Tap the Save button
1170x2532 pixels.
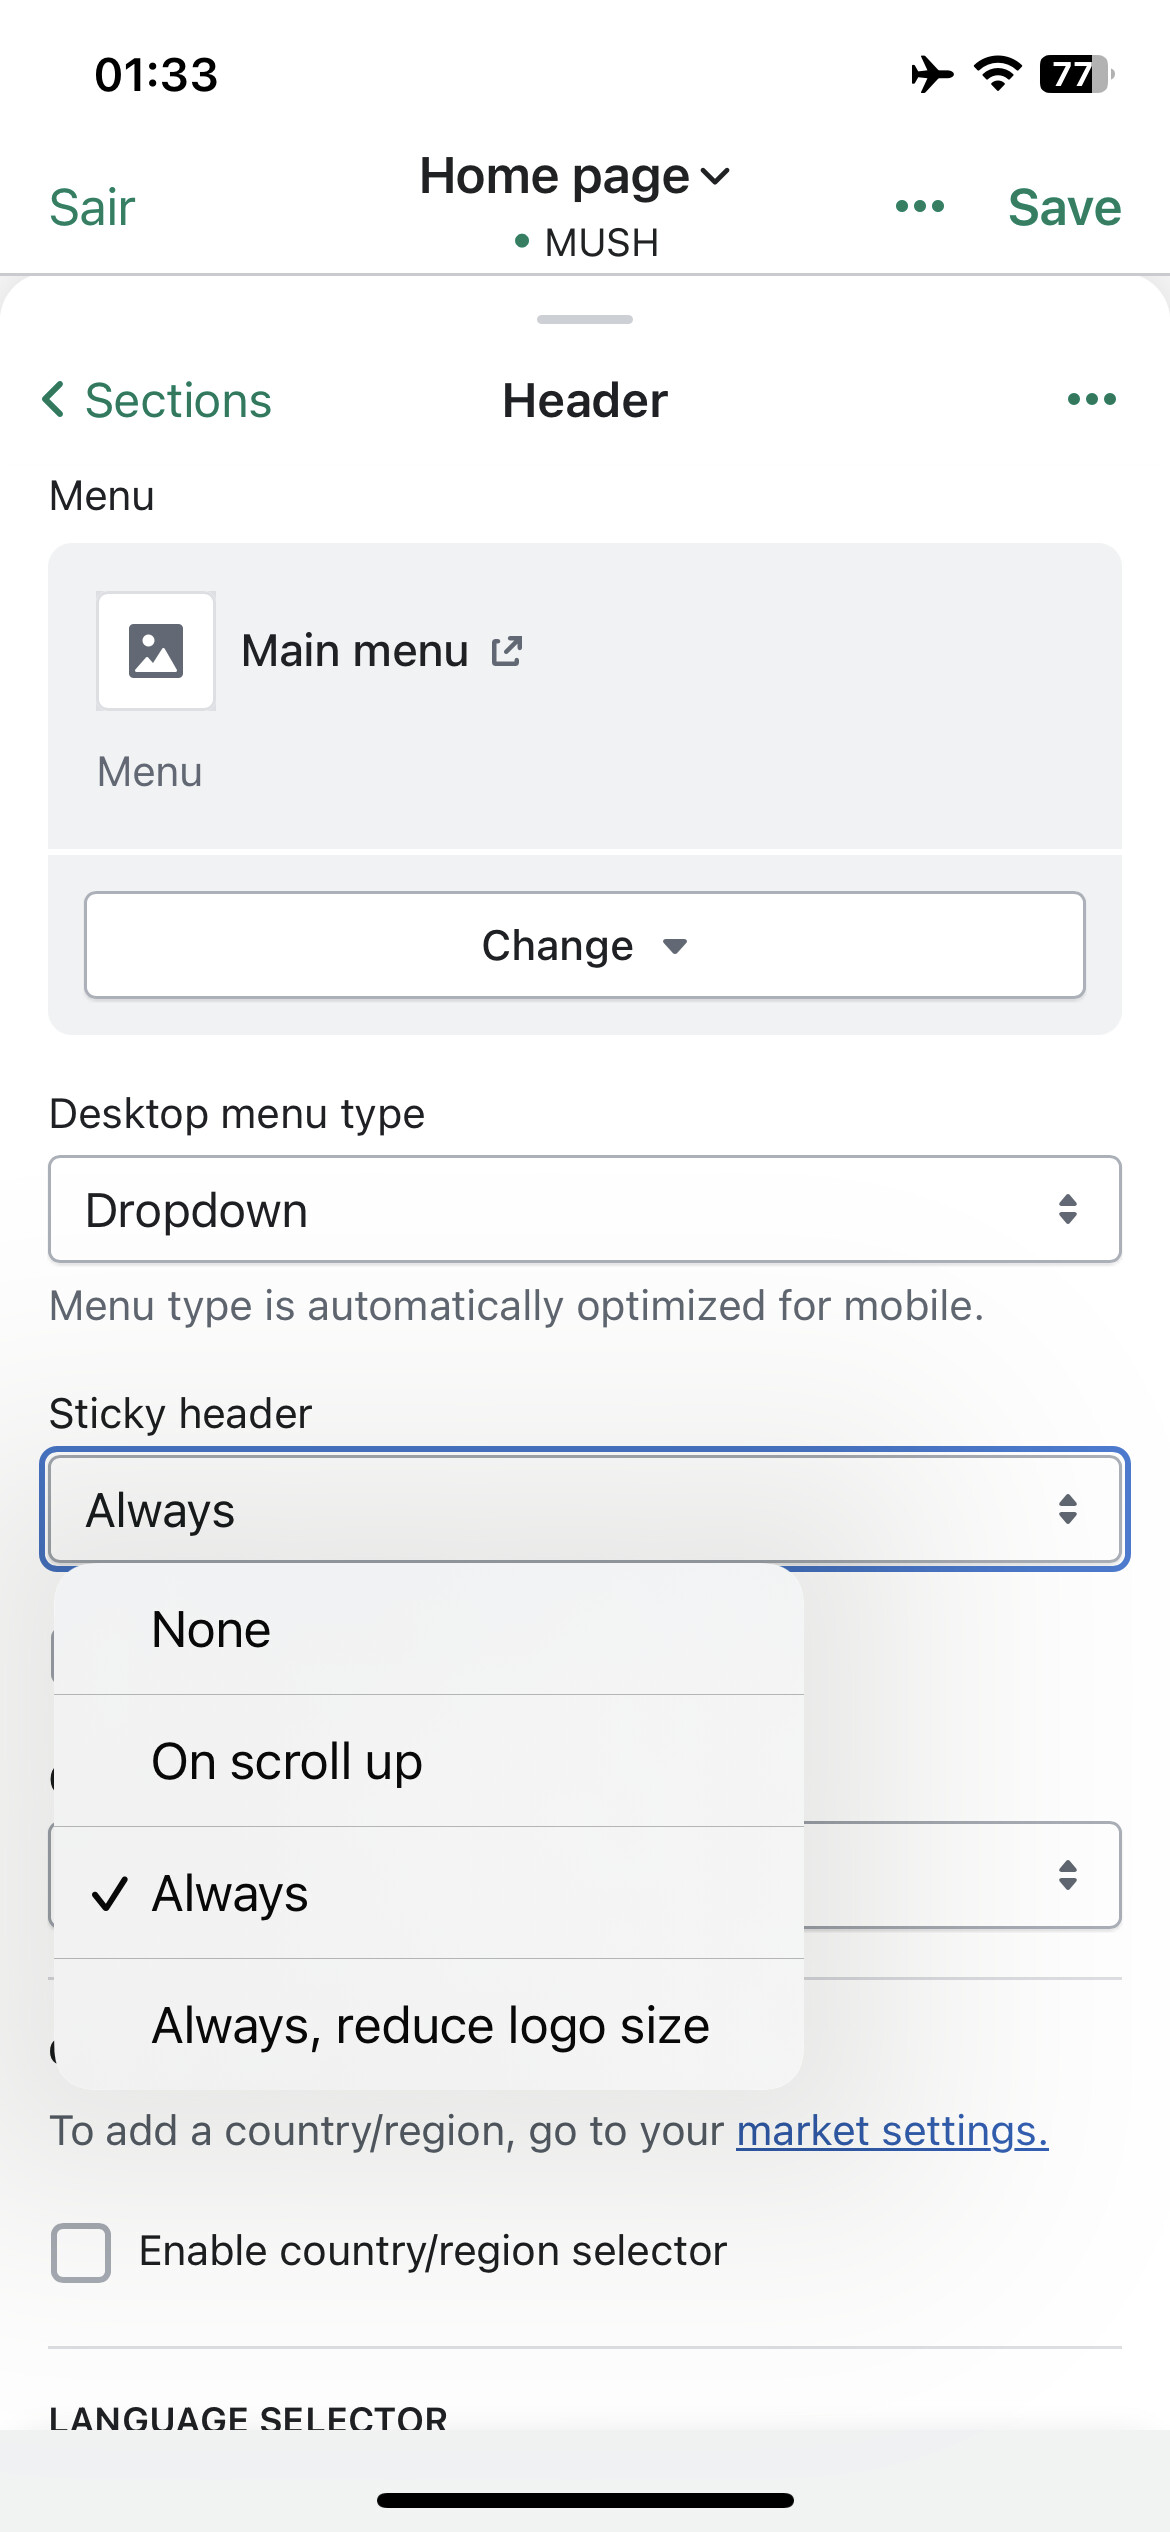[1064, 208]
